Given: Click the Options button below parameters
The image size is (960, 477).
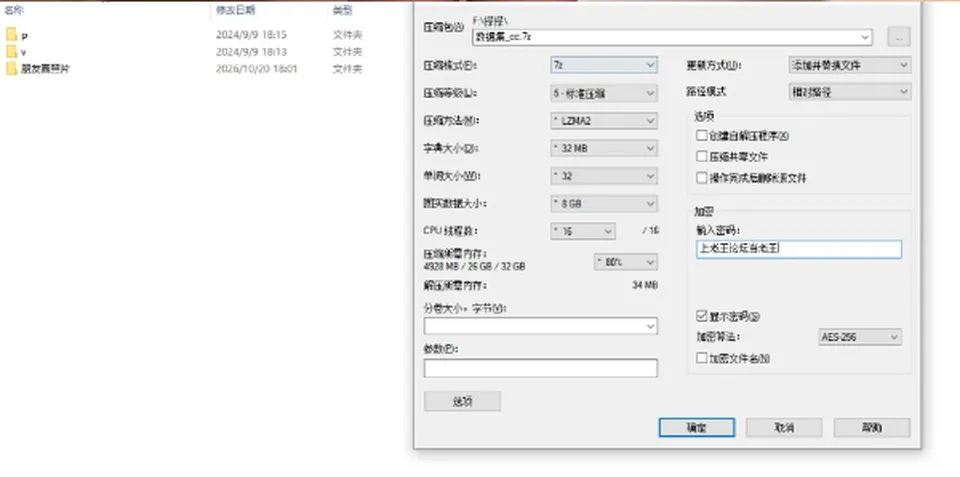Looking at the screenshot, I should pos(462,401).
